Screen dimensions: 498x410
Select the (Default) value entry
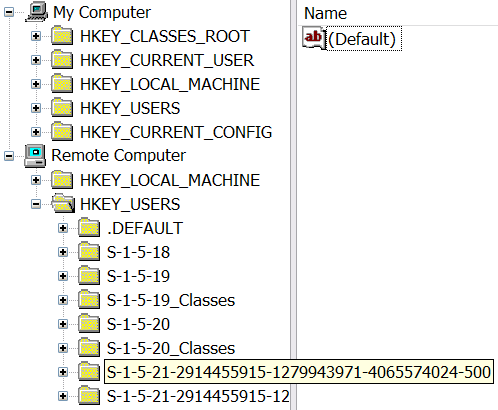tap(364, 39)
